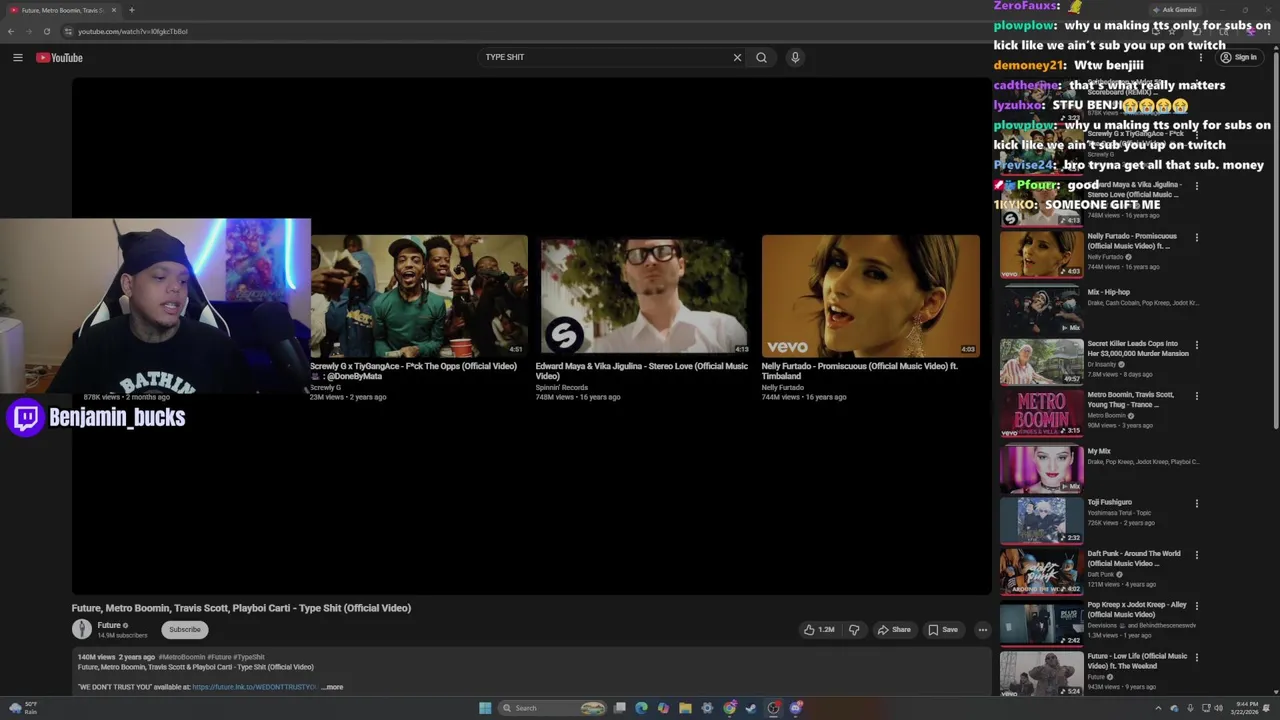The height and width of the screenshot is (720, 1280).
Task: Open Settings gear on taskbar
Action: [x=707, y=708]
